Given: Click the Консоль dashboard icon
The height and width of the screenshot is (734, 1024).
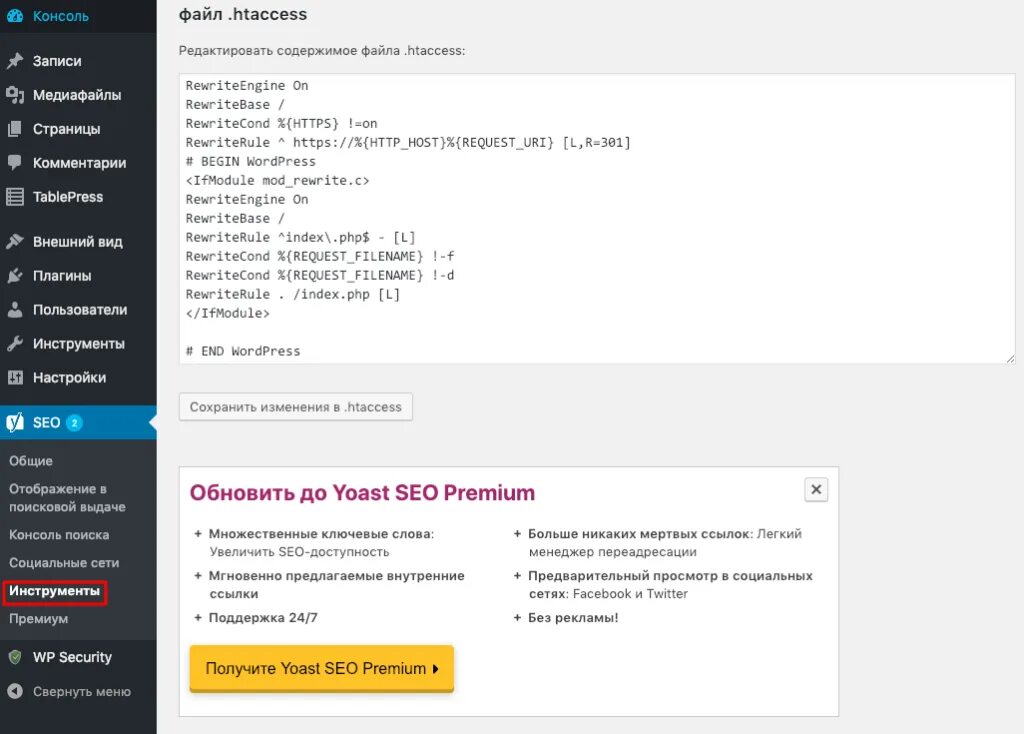Looking at the screenshot, I should point(14,16).
